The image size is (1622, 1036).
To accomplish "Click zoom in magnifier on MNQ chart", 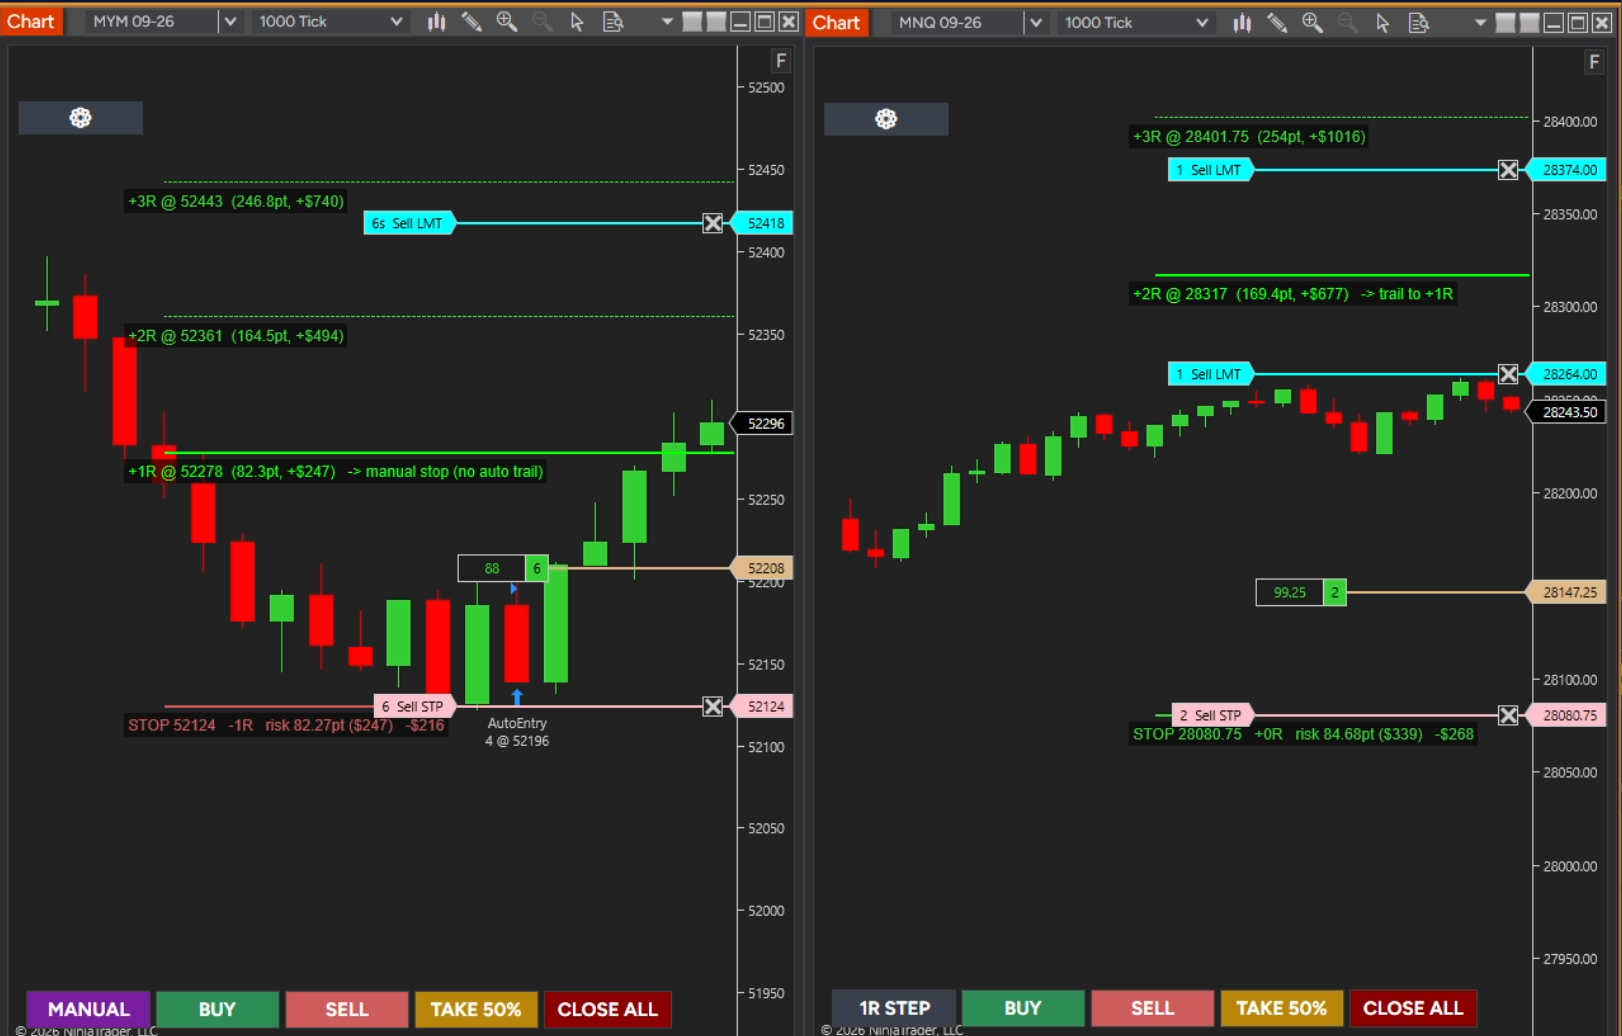I will pyautogui.click(x=1312, y=22).
